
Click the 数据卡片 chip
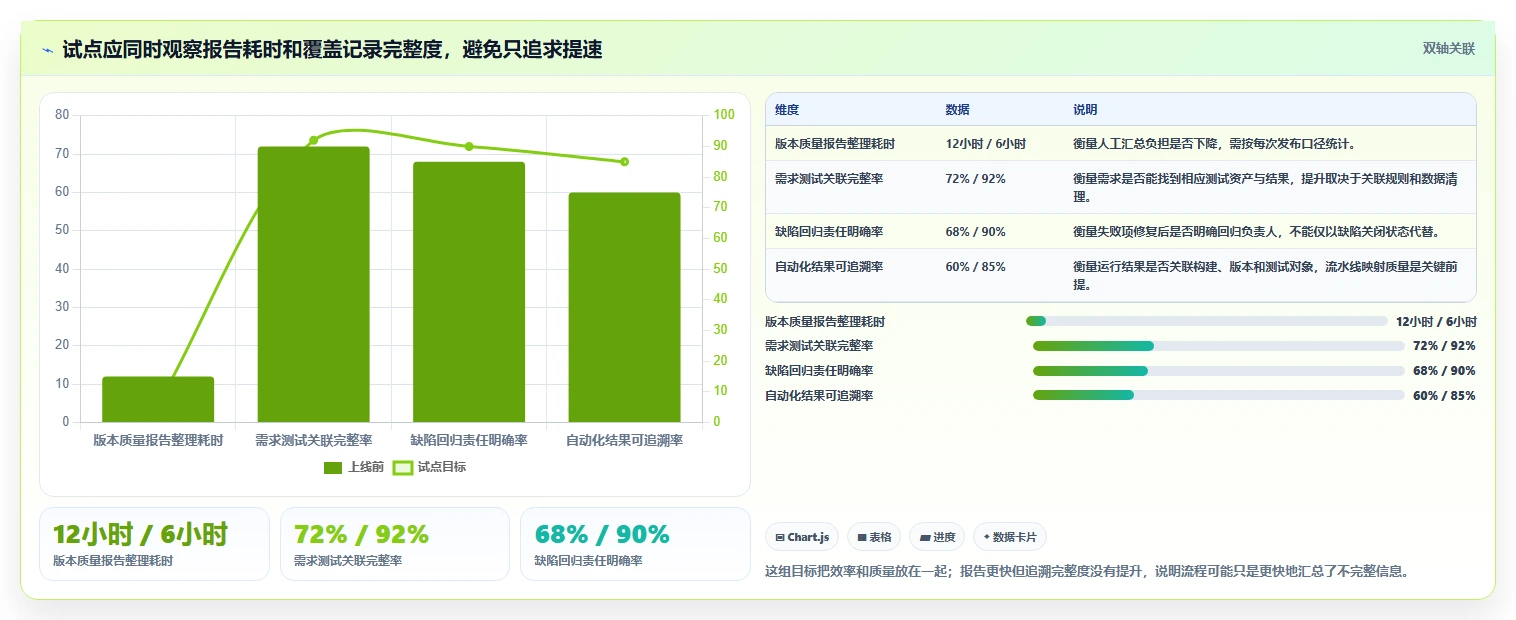(1009, 537)
